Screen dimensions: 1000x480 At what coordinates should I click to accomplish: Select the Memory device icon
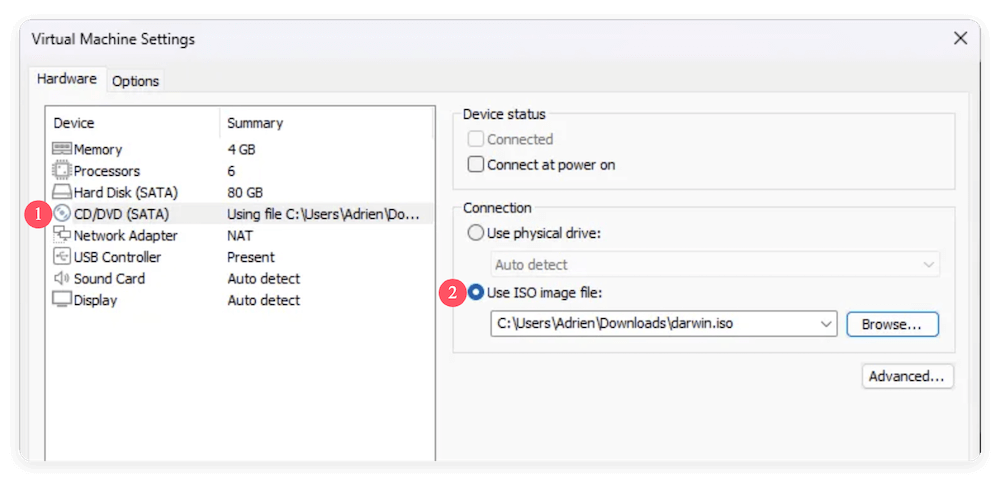(x=62, y=149)
